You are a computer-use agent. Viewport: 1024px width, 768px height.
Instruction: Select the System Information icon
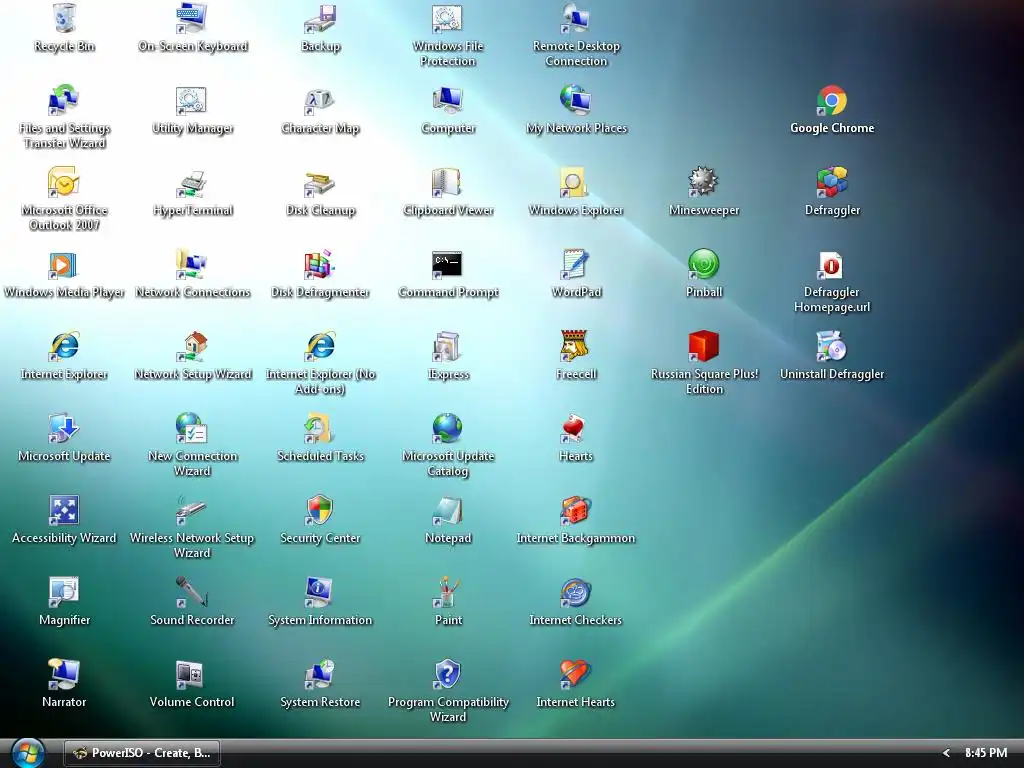[320, 592]
